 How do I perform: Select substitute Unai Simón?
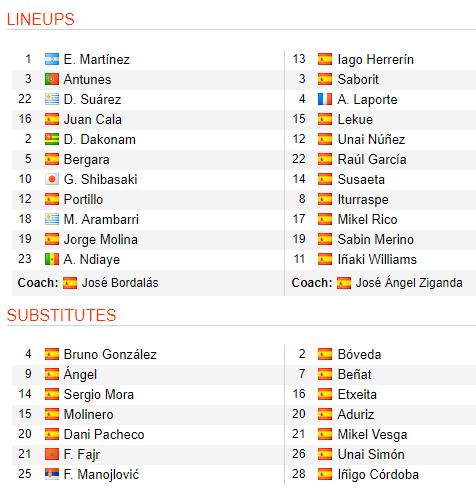371,454
